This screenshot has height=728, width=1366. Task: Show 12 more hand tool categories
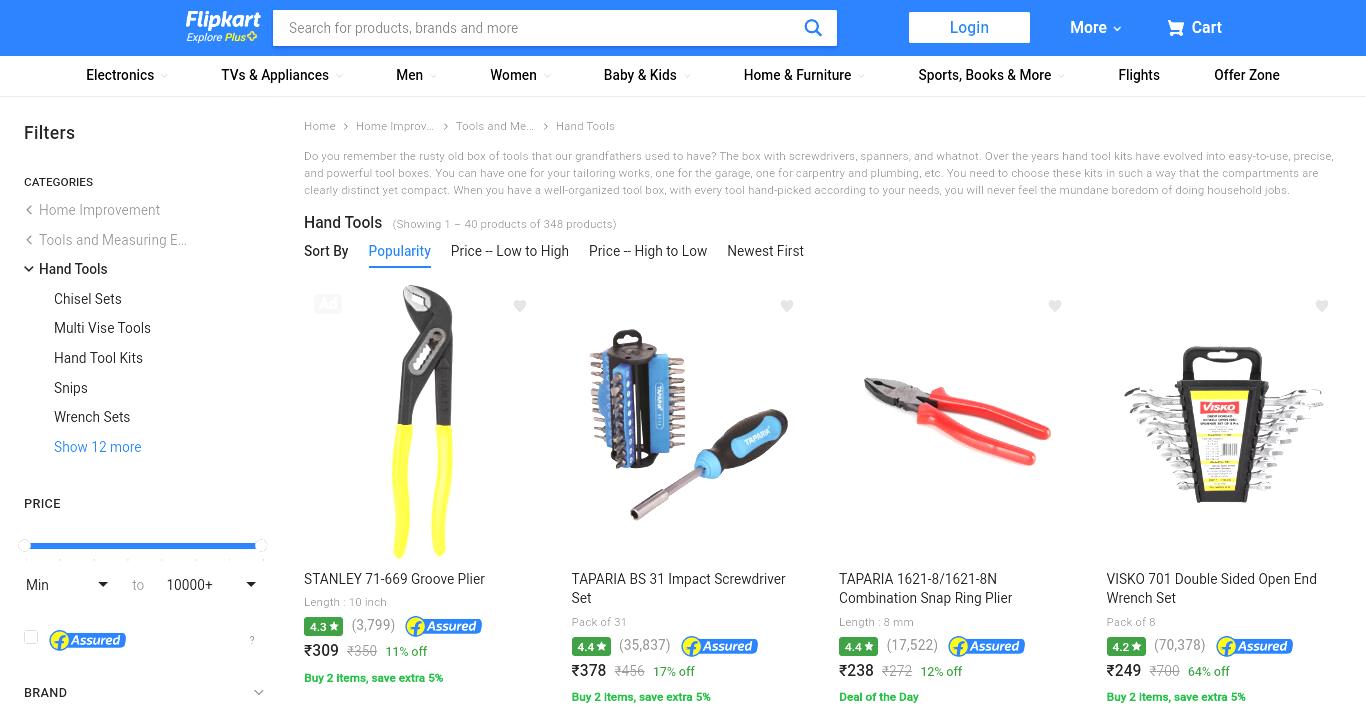(x=97, y=447)
